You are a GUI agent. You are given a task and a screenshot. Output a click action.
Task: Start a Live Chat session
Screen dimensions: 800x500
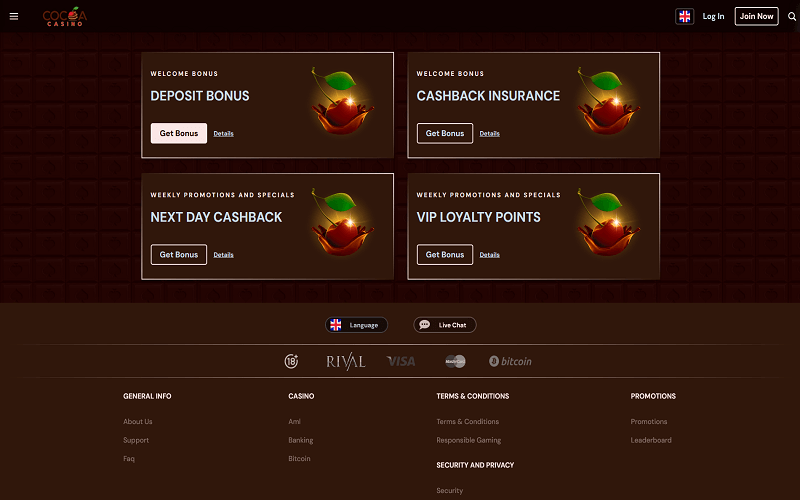tap(445, 325)
